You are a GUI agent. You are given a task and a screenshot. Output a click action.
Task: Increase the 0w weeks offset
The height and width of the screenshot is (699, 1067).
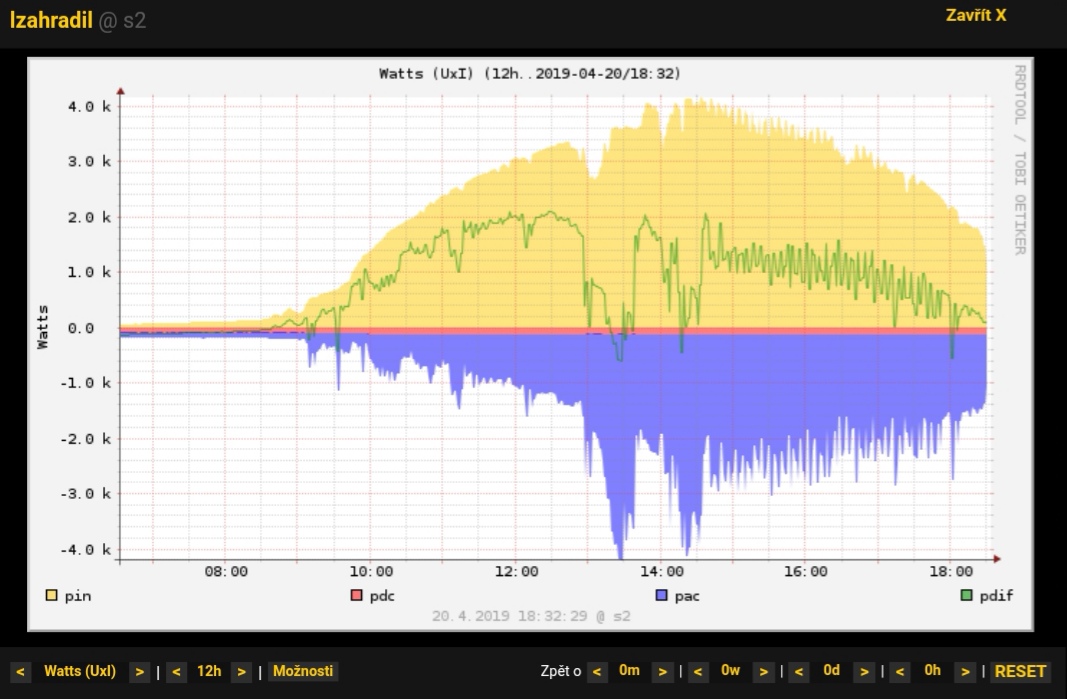click(x=763, y=671)
